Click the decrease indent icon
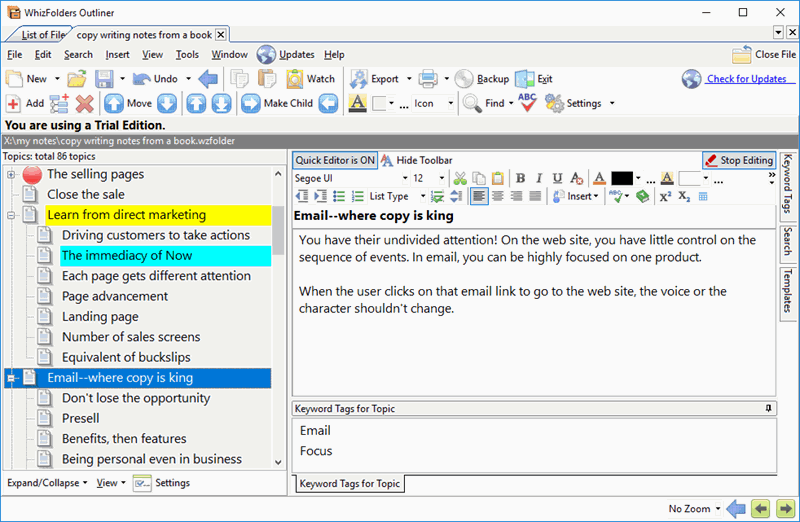The image size is (800, 522). (302, 196)
